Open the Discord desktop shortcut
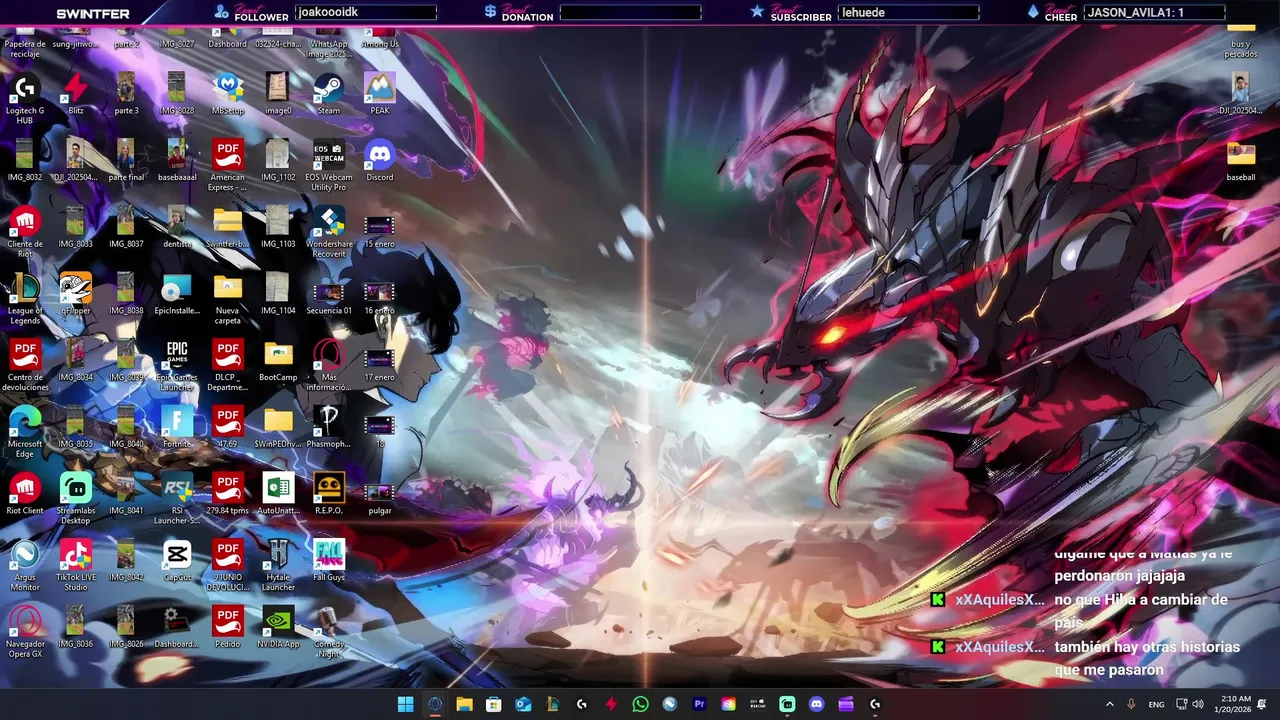Image resolution: width=1280 pixels, height=720 pixels. click(380, 162)
